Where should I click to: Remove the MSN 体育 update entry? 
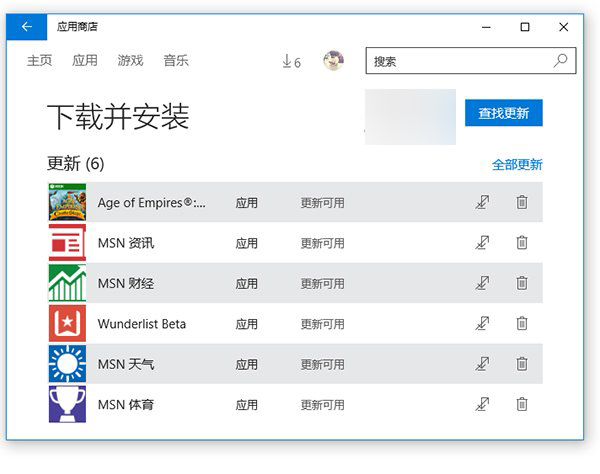pos(522,404)
